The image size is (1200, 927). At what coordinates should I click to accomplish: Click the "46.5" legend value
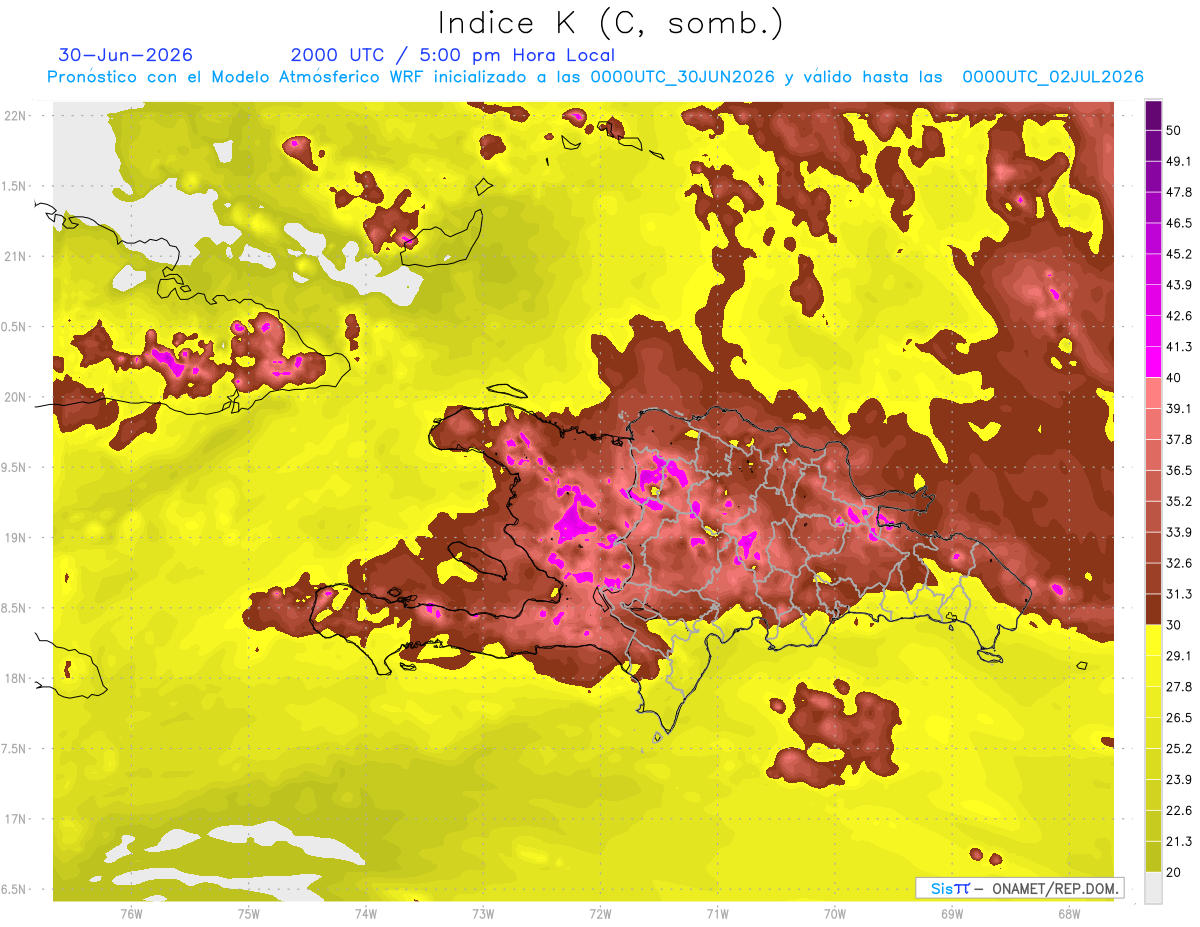(x=1180, y=223)
